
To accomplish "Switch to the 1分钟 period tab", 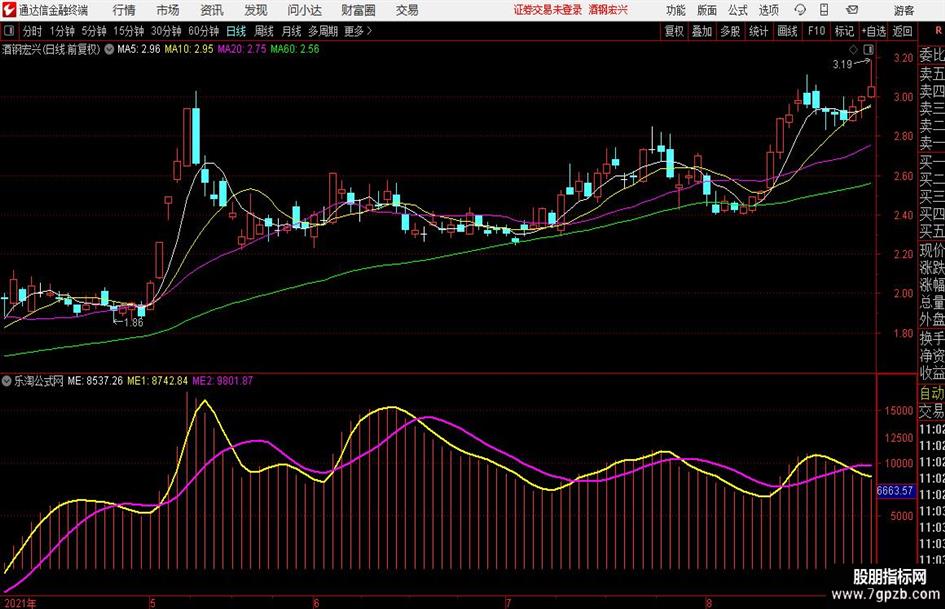I will pos(62,31).
